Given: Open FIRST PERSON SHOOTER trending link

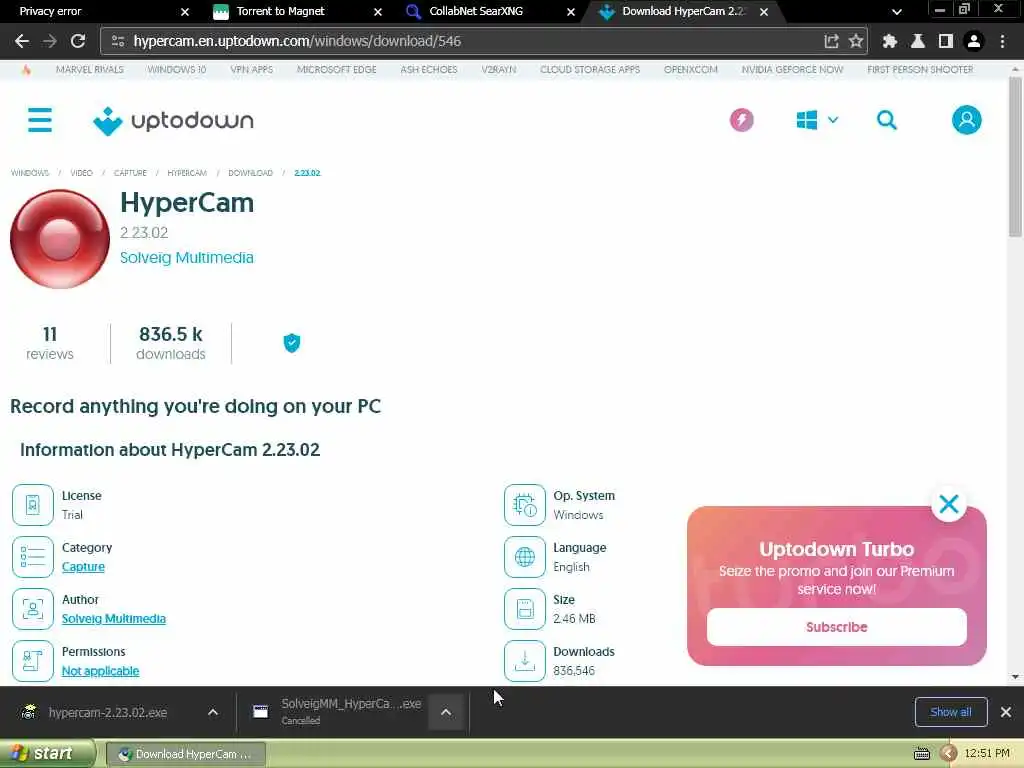Looking at the screenshot, I should [x=920, y=69].
